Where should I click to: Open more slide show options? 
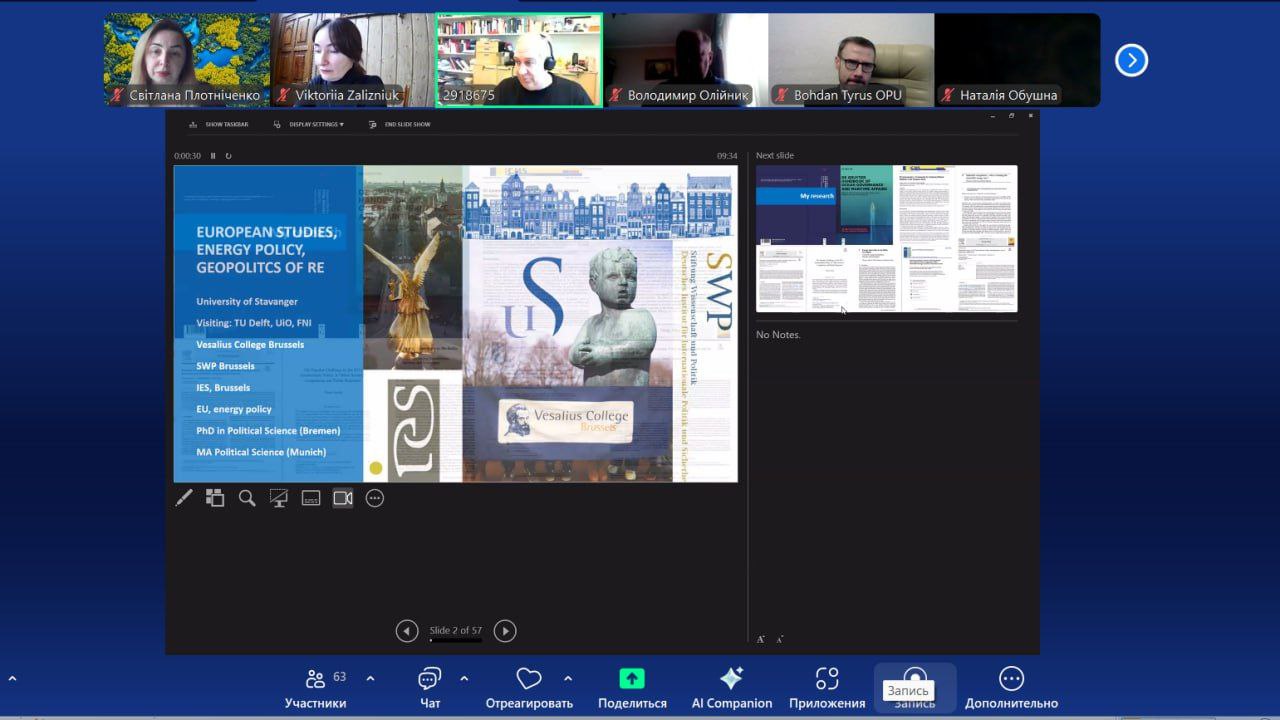click(375, 498)
